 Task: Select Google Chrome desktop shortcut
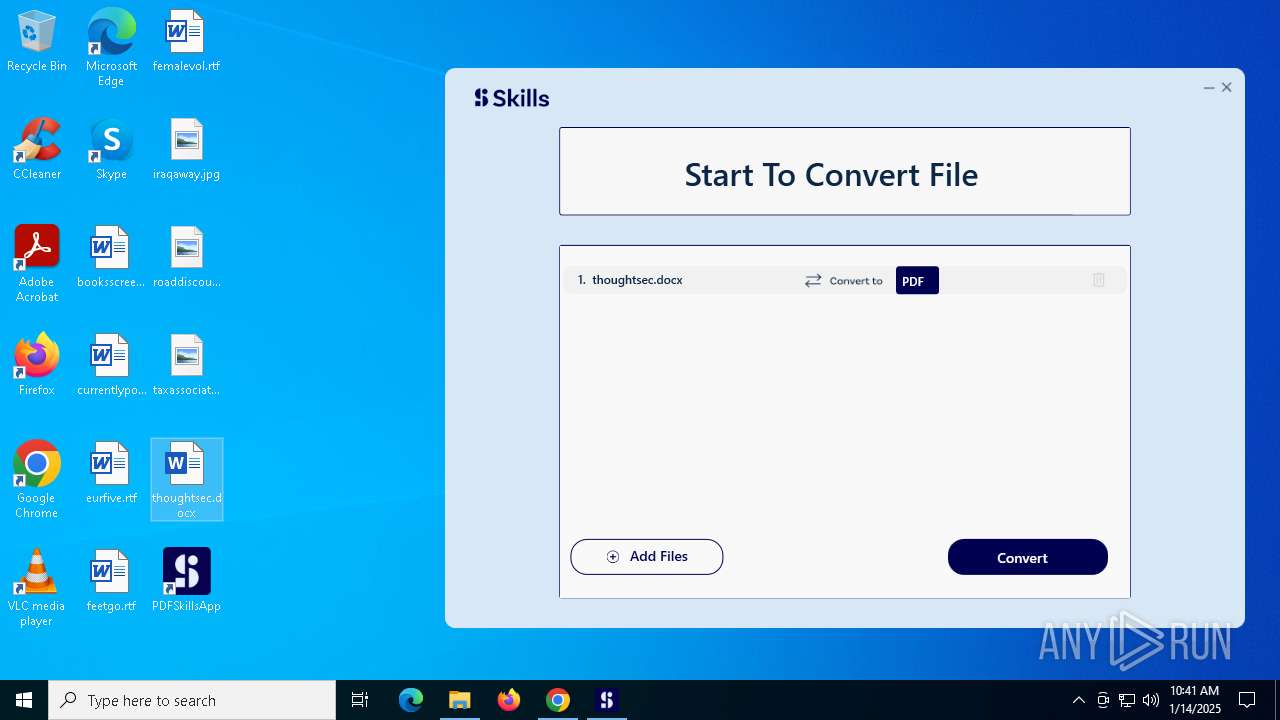(x=37, y=480)
